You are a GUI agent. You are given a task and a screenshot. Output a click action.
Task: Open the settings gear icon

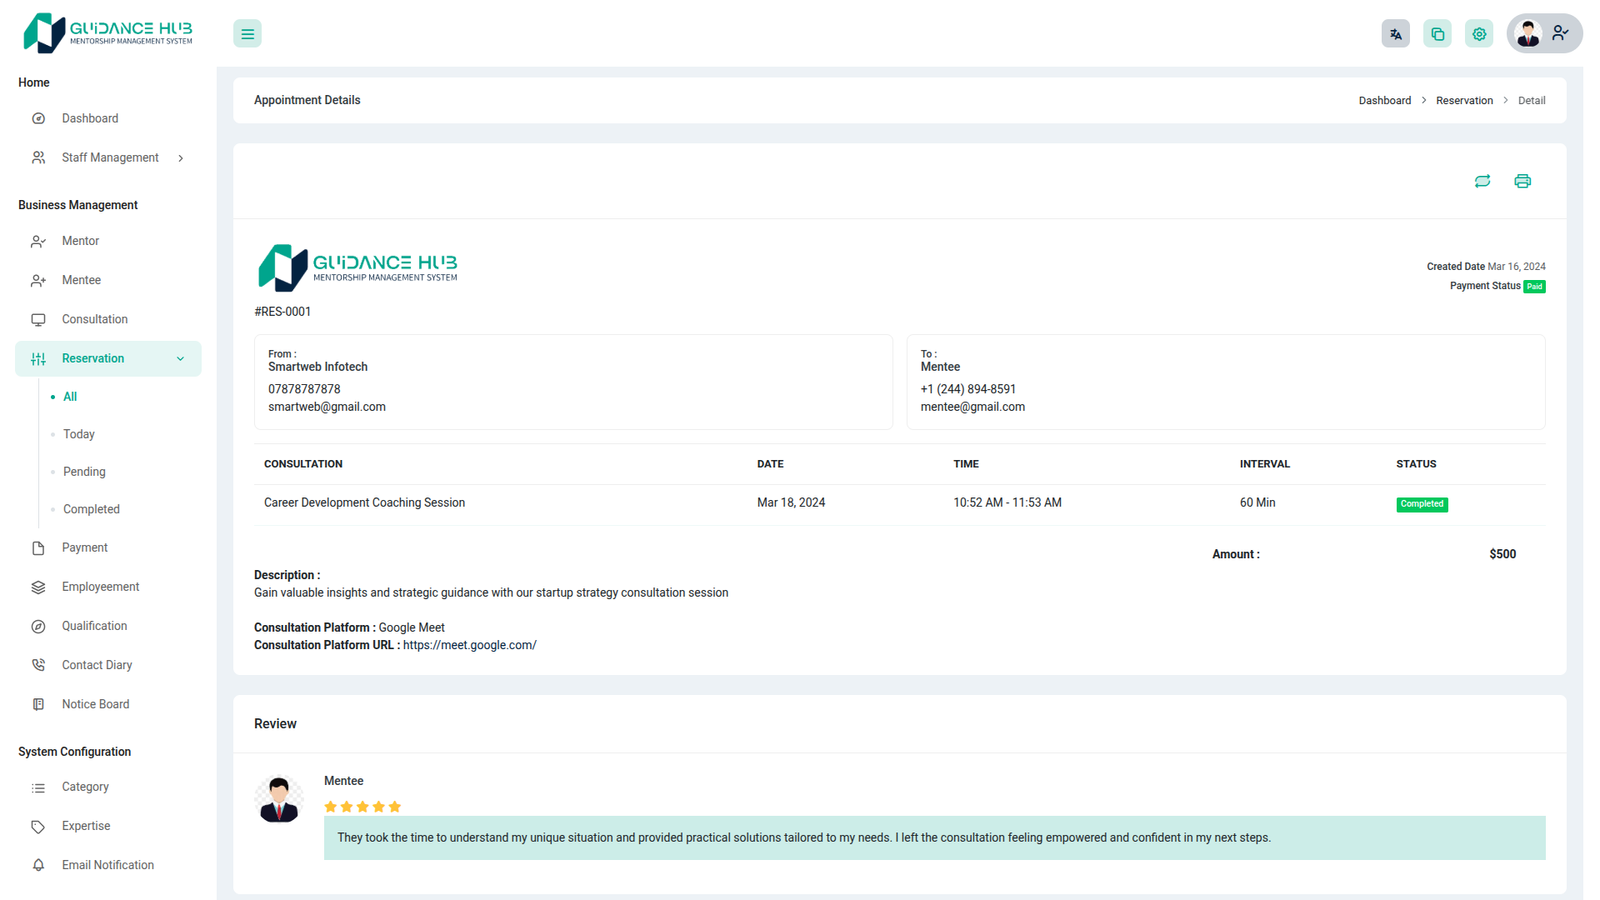[x=1479, y=34]
